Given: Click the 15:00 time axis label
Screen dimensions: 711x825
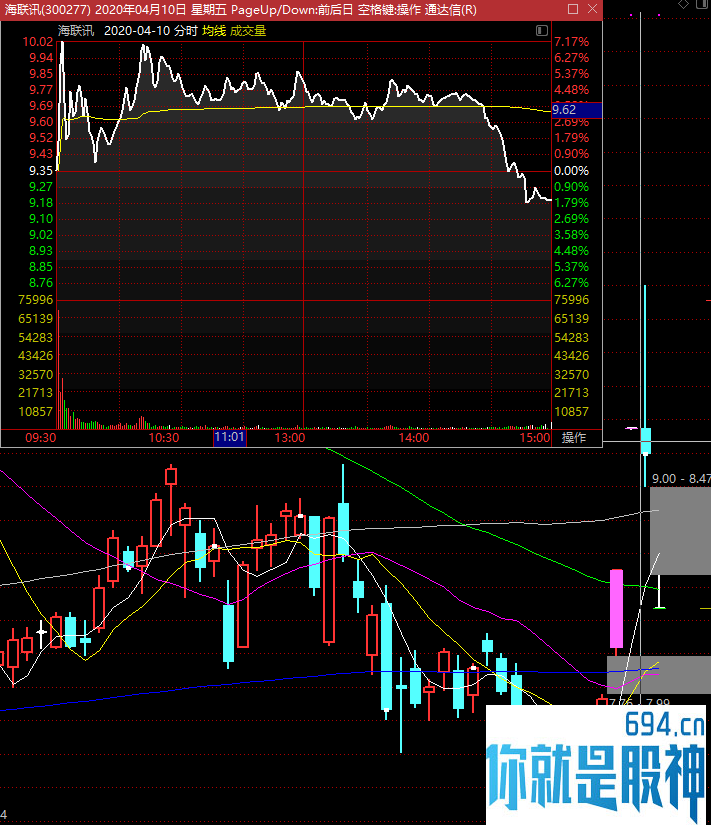Looking at the screenshot, I should tap(535, 438).
